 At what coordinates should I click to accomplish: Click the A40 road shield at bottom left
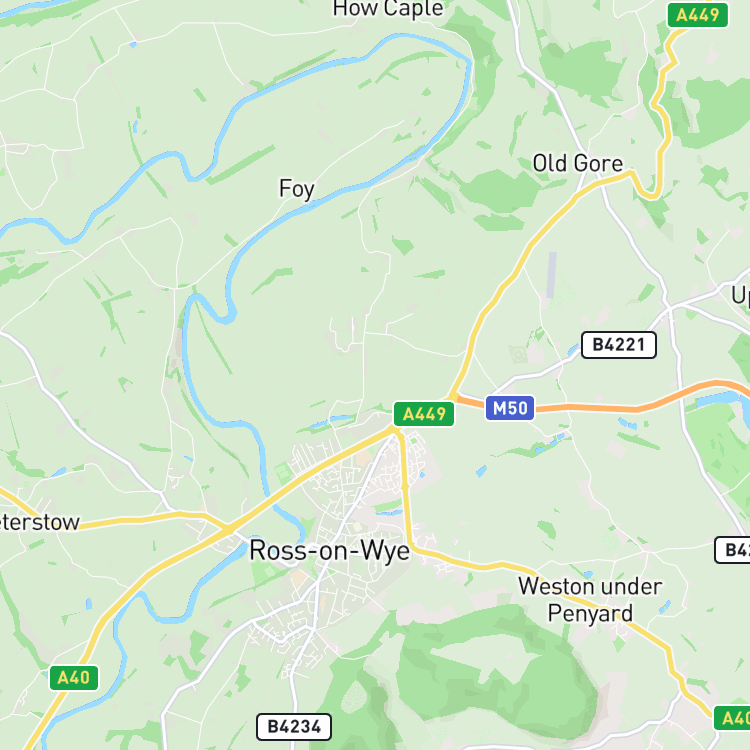coord(74,677)
